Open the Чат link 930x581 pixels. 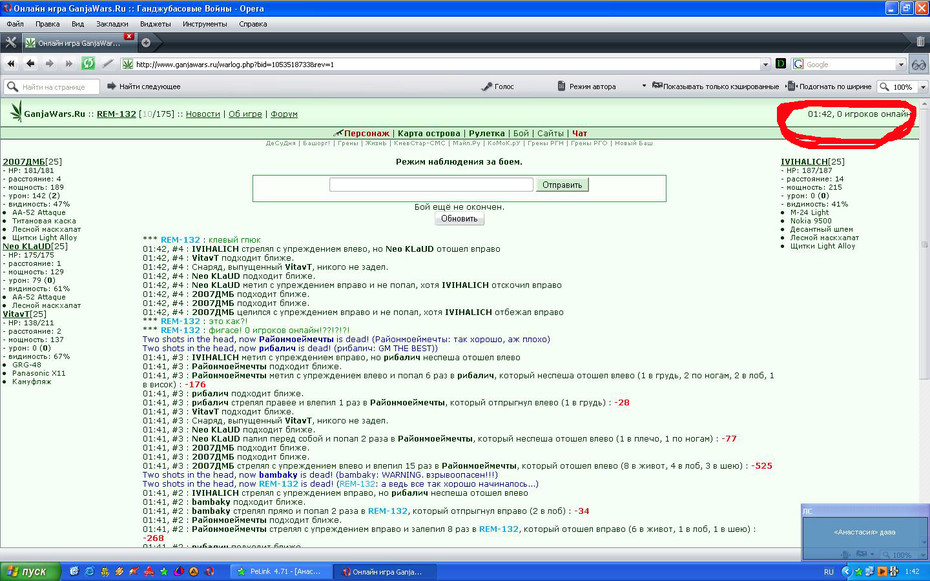[x=579, y=133]
